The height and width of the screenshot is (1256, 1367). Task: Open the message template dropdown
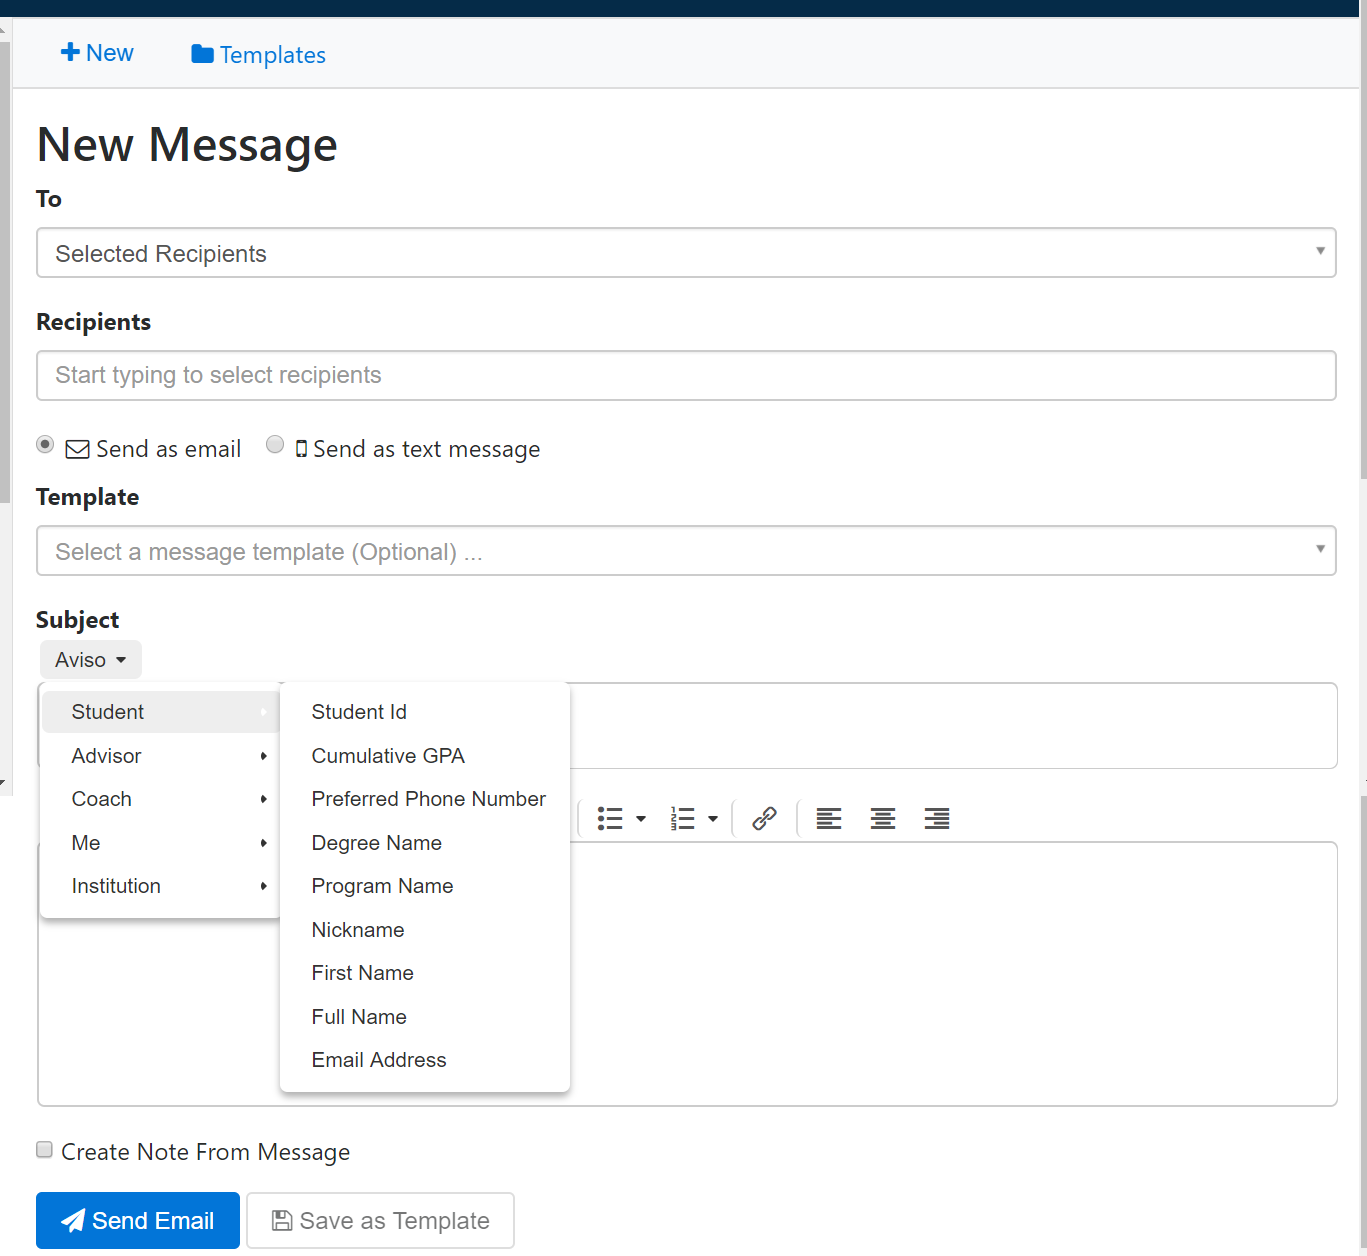pos(686,551)
